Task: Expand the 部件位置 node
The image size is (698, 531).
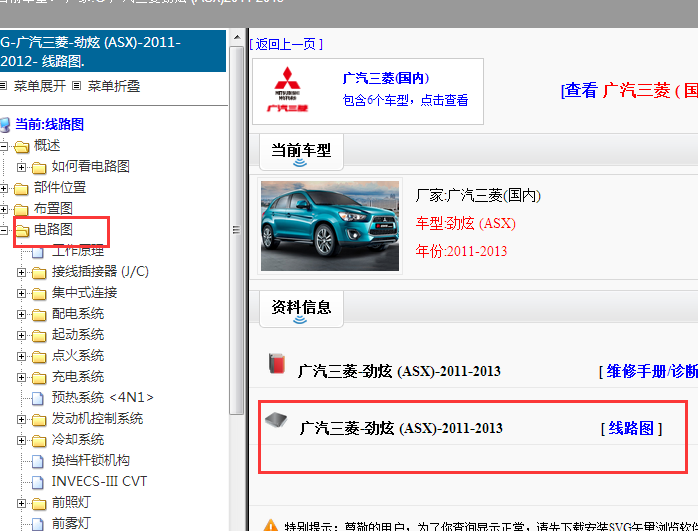Action: tap(3, 188)
